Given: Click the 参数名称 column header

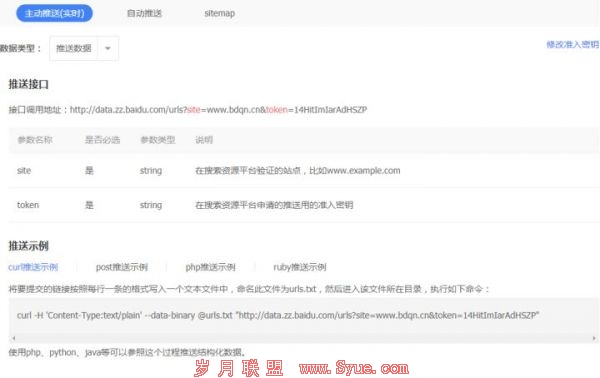Looking at the screenshot, I should coord(35,140).
